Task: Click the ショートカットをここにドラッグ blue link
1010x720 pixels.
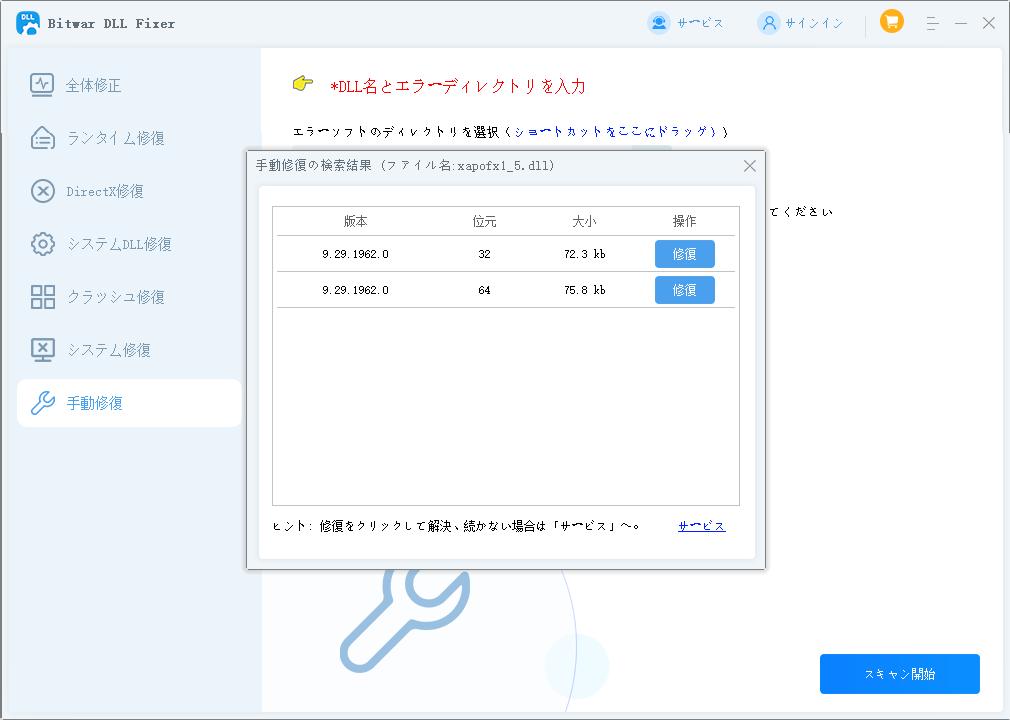Action: coord(615,131)
